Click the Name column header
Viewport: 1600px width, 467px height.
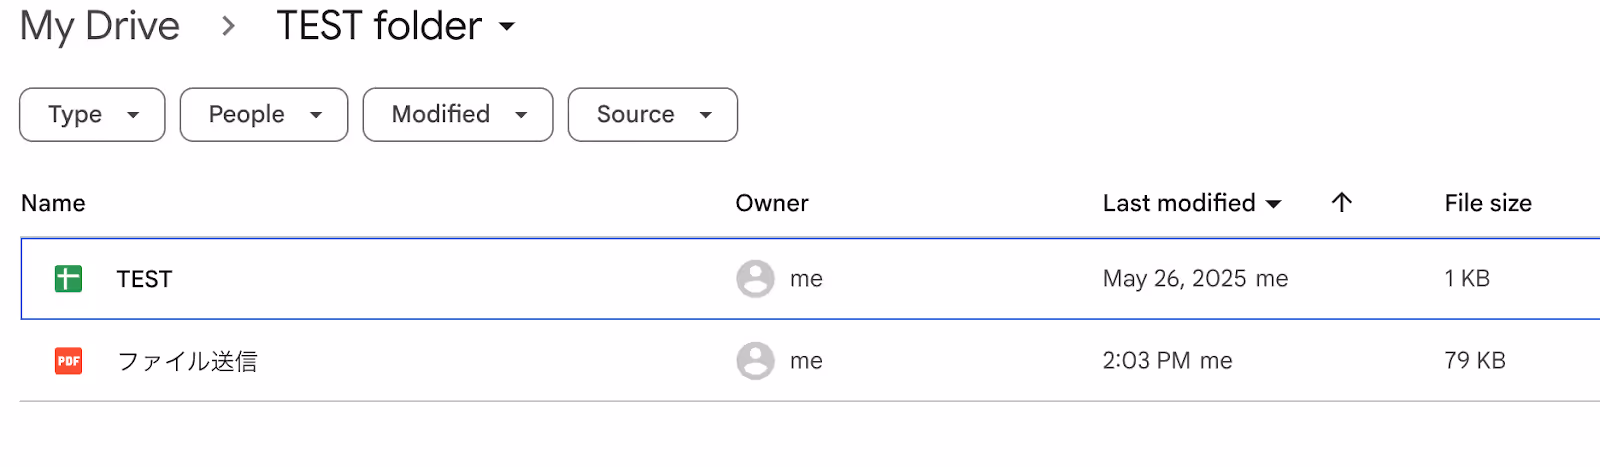tap(53, 203)
